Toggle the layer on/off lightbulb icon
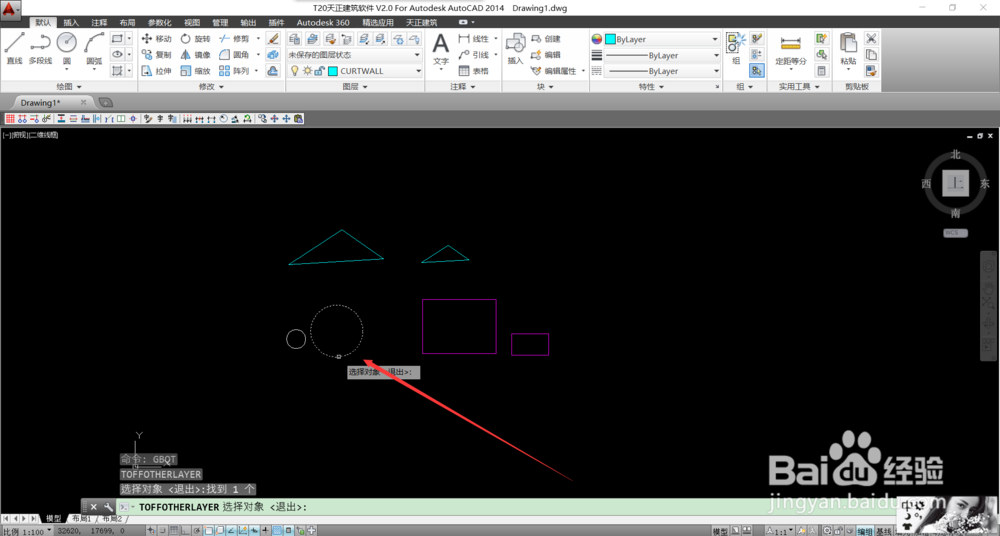Viewport: 1000px width, 536px height. click(x=295, y=71)
